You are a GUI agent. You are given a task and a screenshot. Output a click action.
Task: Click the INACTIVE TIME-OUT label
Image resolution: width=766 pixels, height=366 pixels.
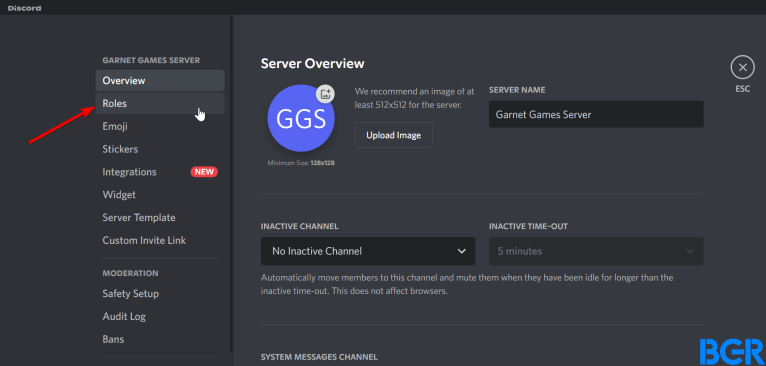pos(528,227)
